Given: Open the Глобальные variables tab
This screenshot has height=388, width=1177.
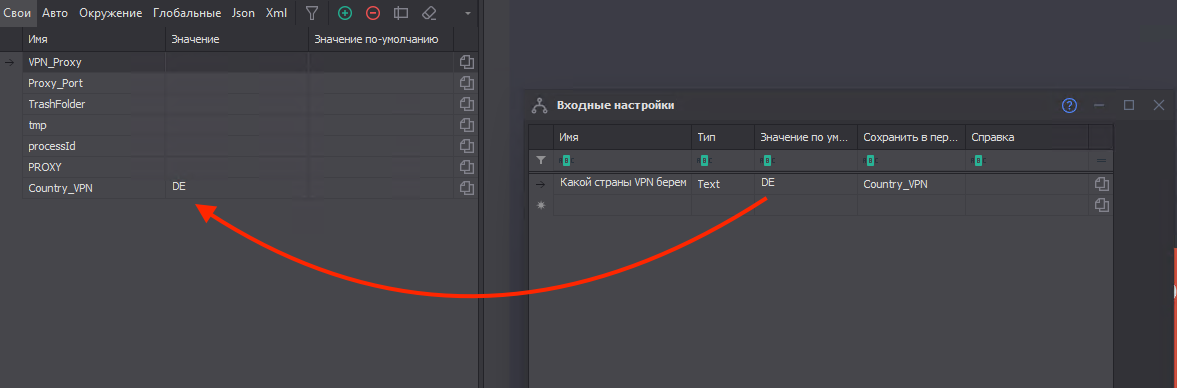Looking at the screenshot, I should click(187, 13).
